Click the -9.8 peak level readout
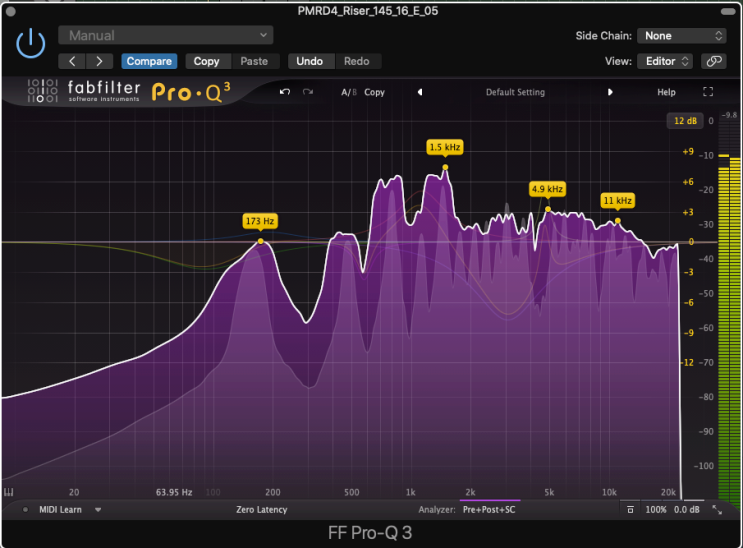This screenshot has height=548, width=743. (729, 115)
